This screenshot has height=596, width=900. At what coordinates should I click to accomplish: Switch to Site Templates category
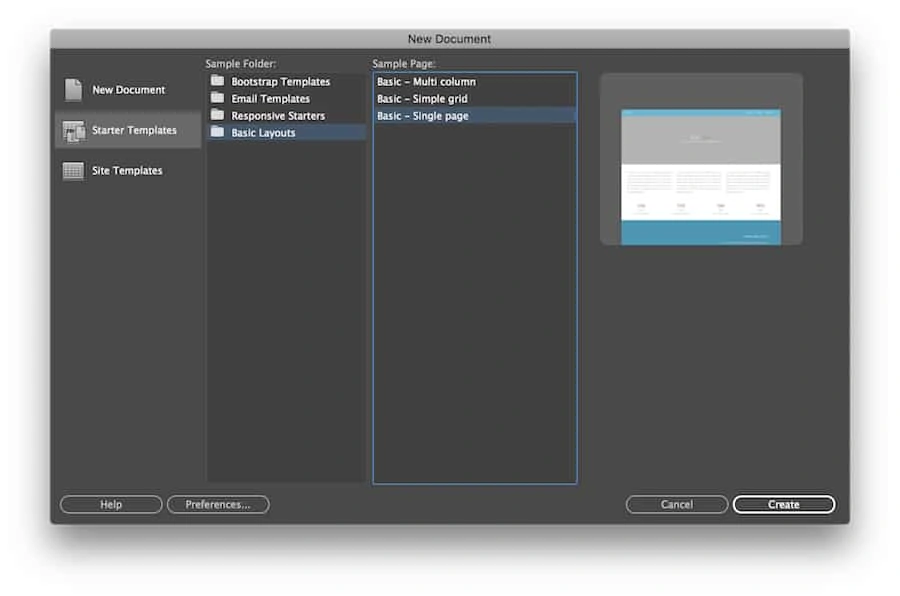[x=127, y=171]
